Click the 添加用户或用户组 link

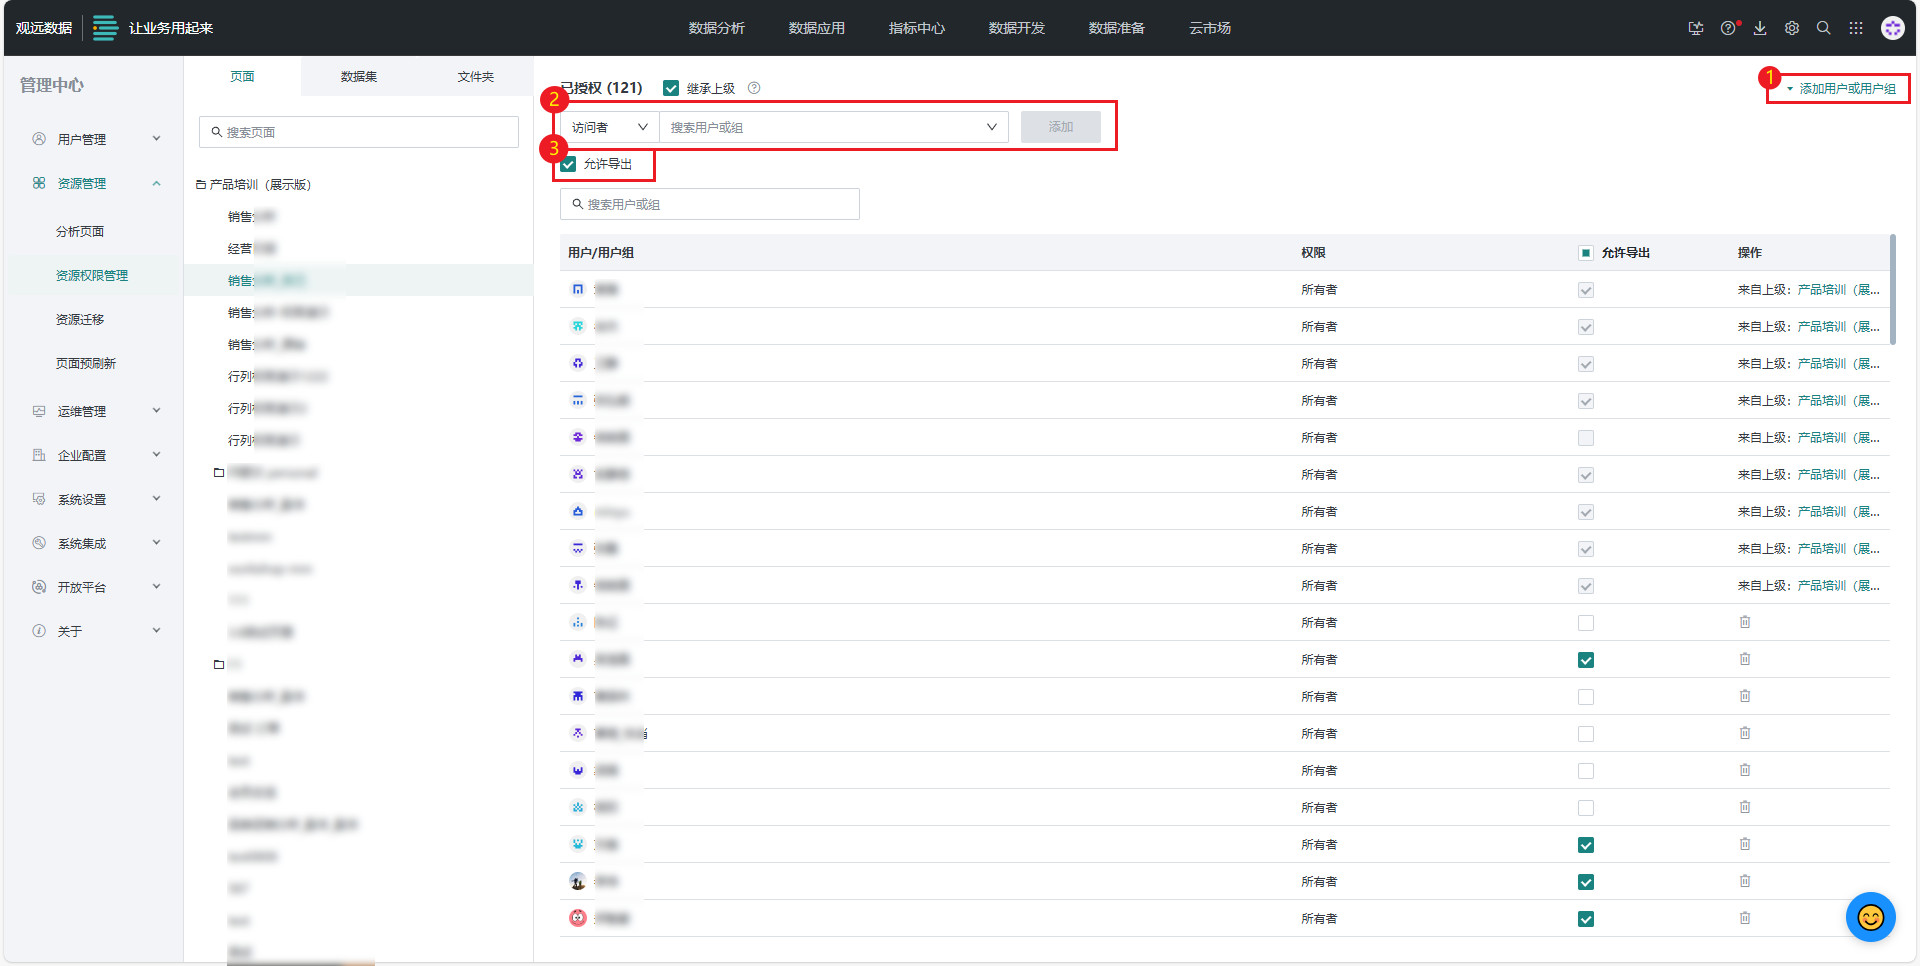pyautogui.click(x=1846, y=88)
